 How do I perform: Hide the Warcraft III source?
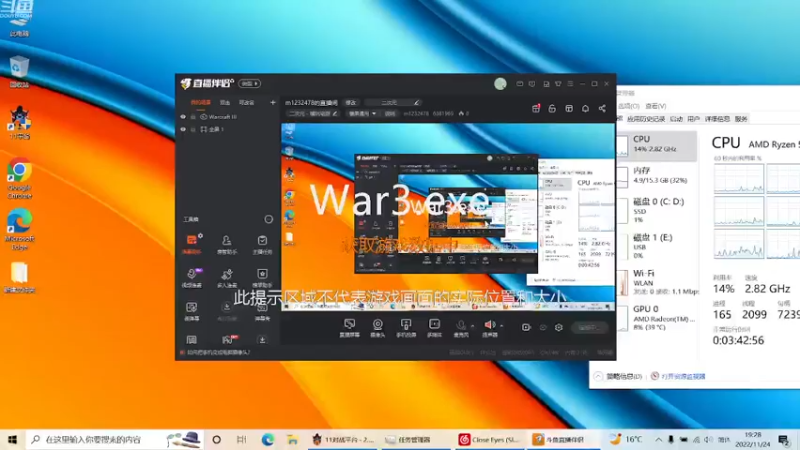click(183, 117)
